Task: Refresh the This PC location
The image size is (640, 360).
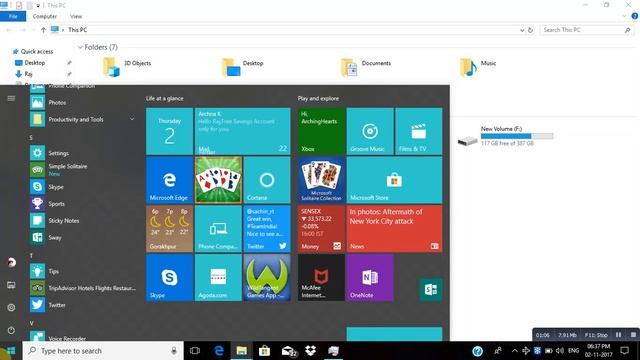Action: click(530, 30)
